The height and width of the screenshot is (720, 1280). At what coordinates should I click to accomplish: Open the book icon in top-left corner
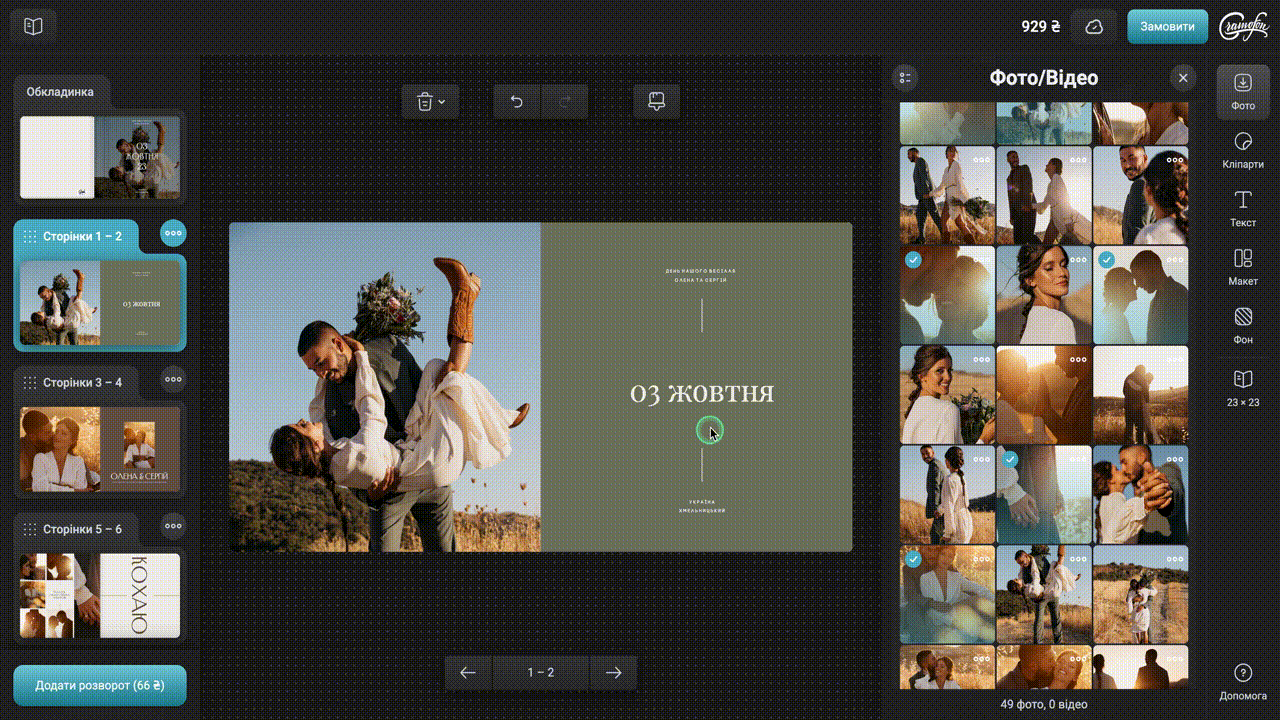point(33,27)
